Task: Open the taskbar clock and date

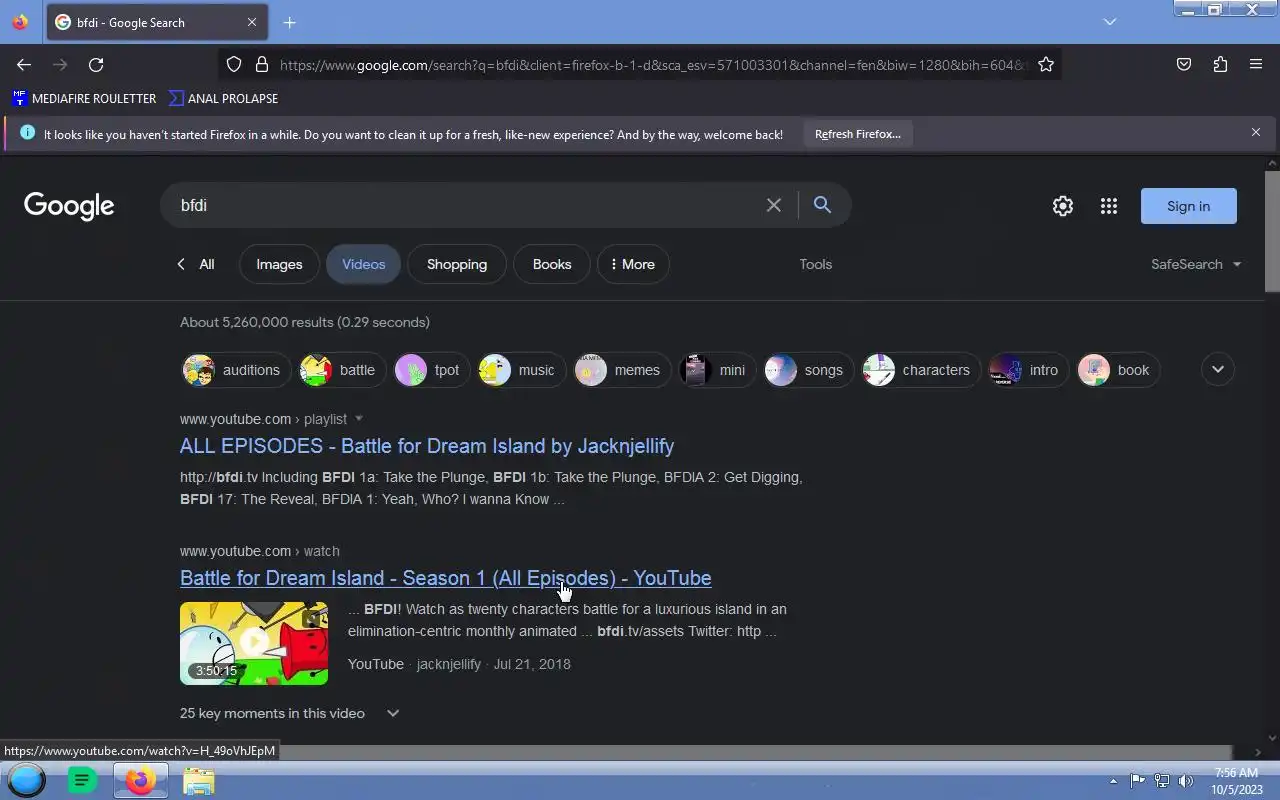Action: [x=1237, y=781]
